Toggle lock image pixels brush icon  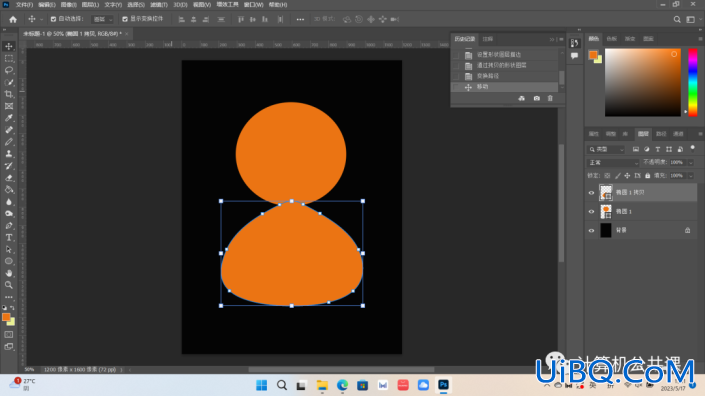(x=617, y=176)
